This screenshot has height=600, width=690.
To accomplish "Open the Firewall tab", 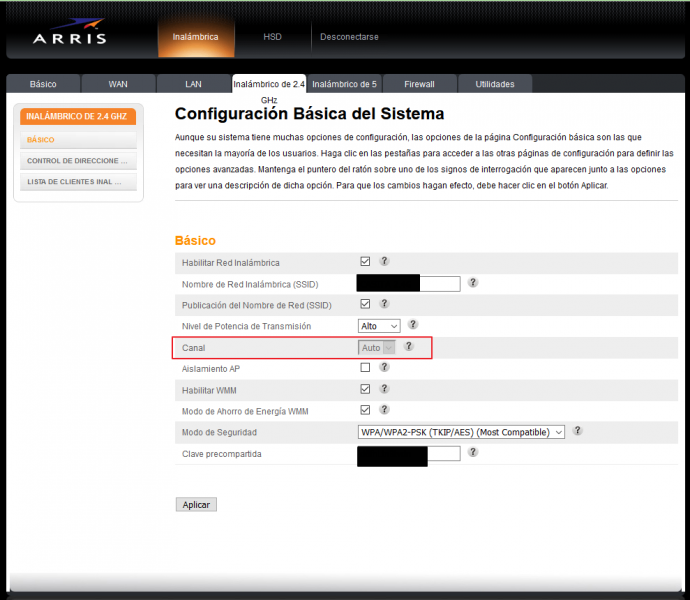I will [419, 84].
